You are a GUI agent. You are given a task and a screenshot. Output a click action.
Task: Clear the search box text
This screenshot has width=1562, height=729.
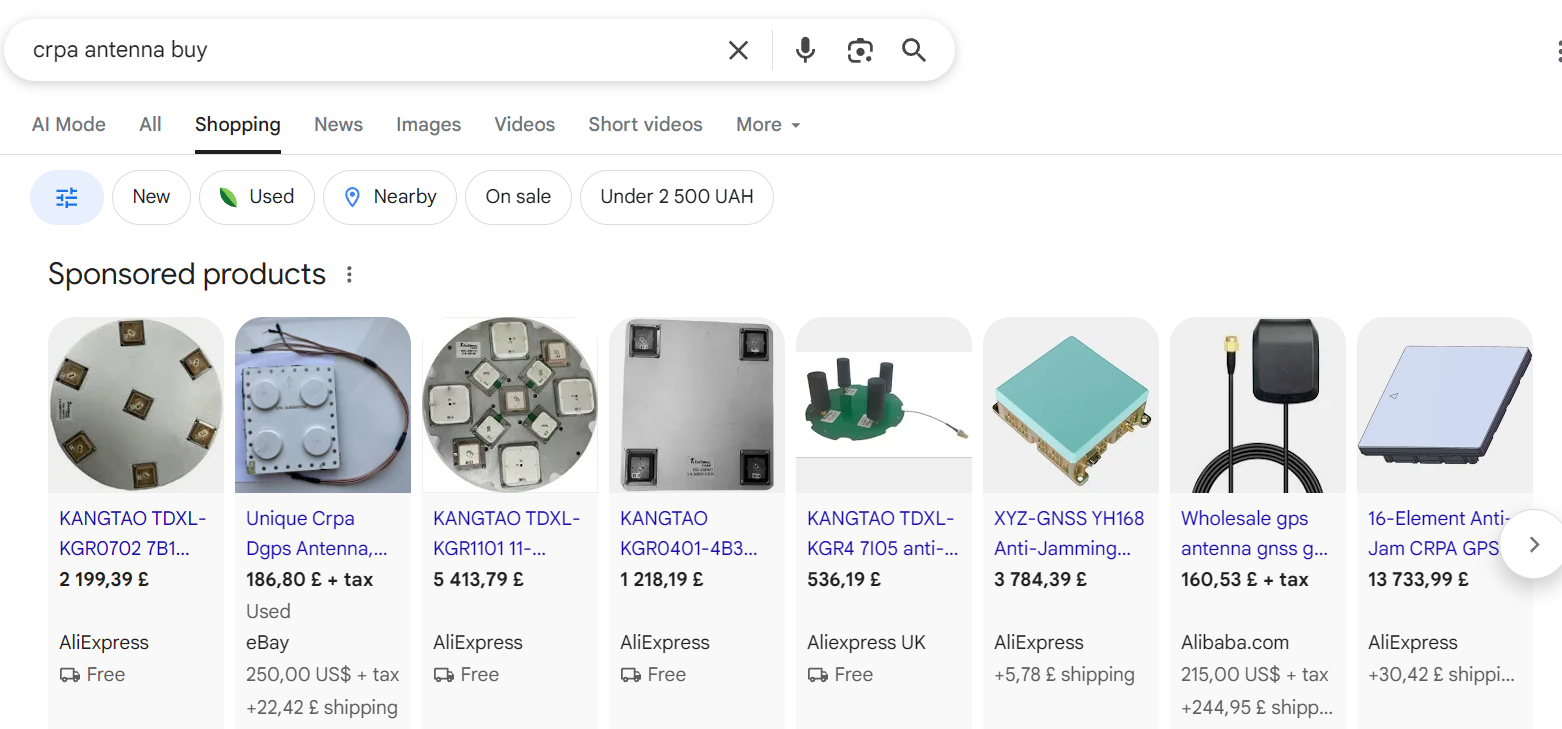[738, 50]
